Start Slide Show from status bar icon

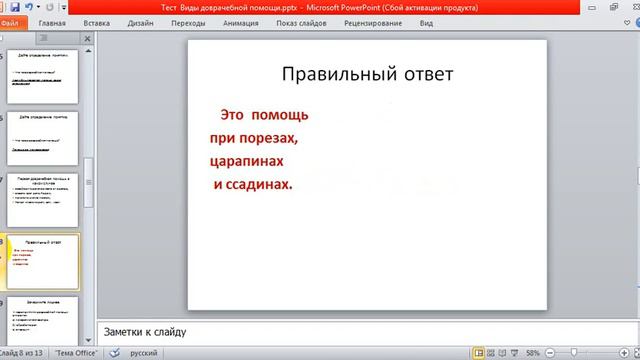coord(514,353)
